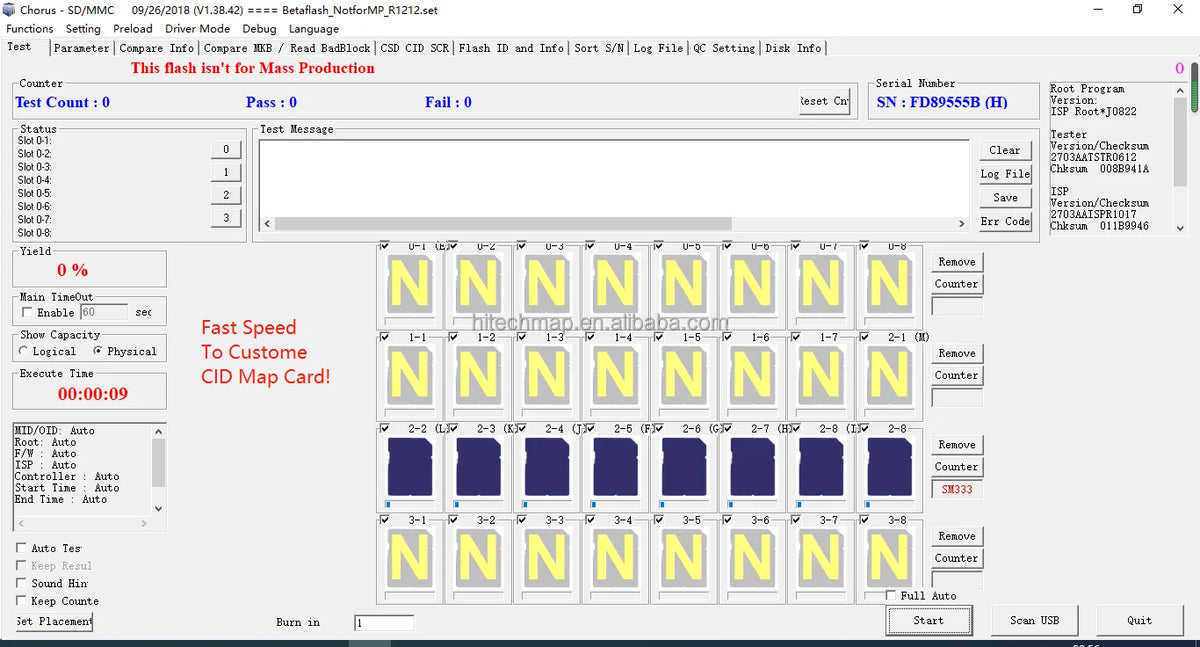Open the CSD CID SCR tab
Image resolution: width=1200 pixels, height=647 pixels.
pyautogui.click(x=415, y=48)
